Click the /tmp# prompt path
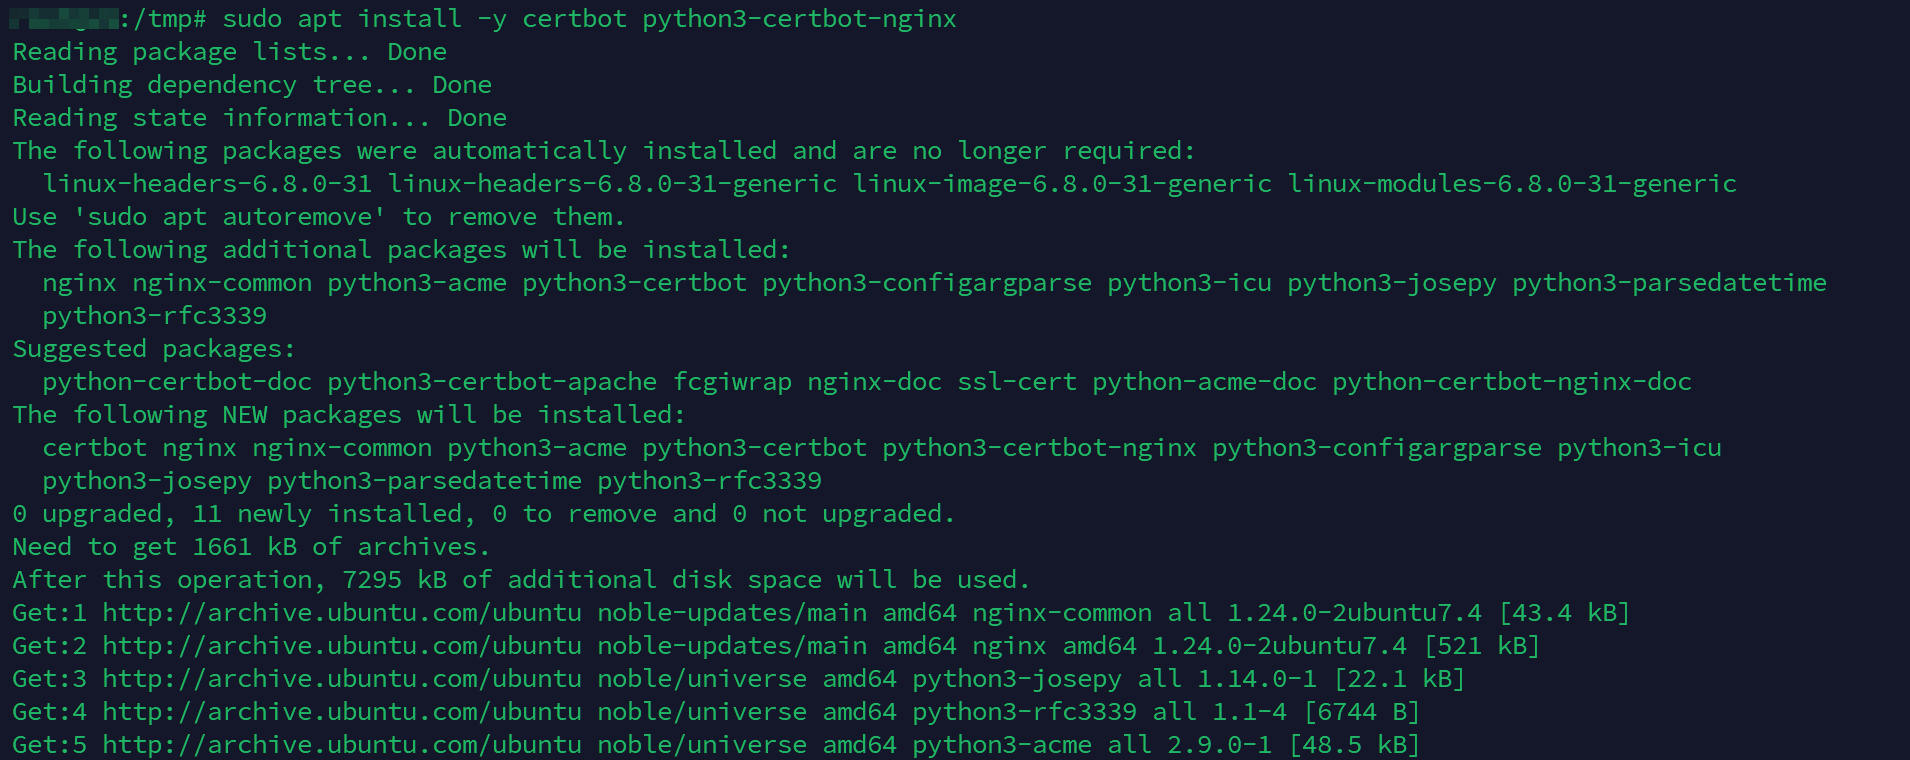Image resolution: width=1910 pixels, height=760 pixels. click(162, 19)
